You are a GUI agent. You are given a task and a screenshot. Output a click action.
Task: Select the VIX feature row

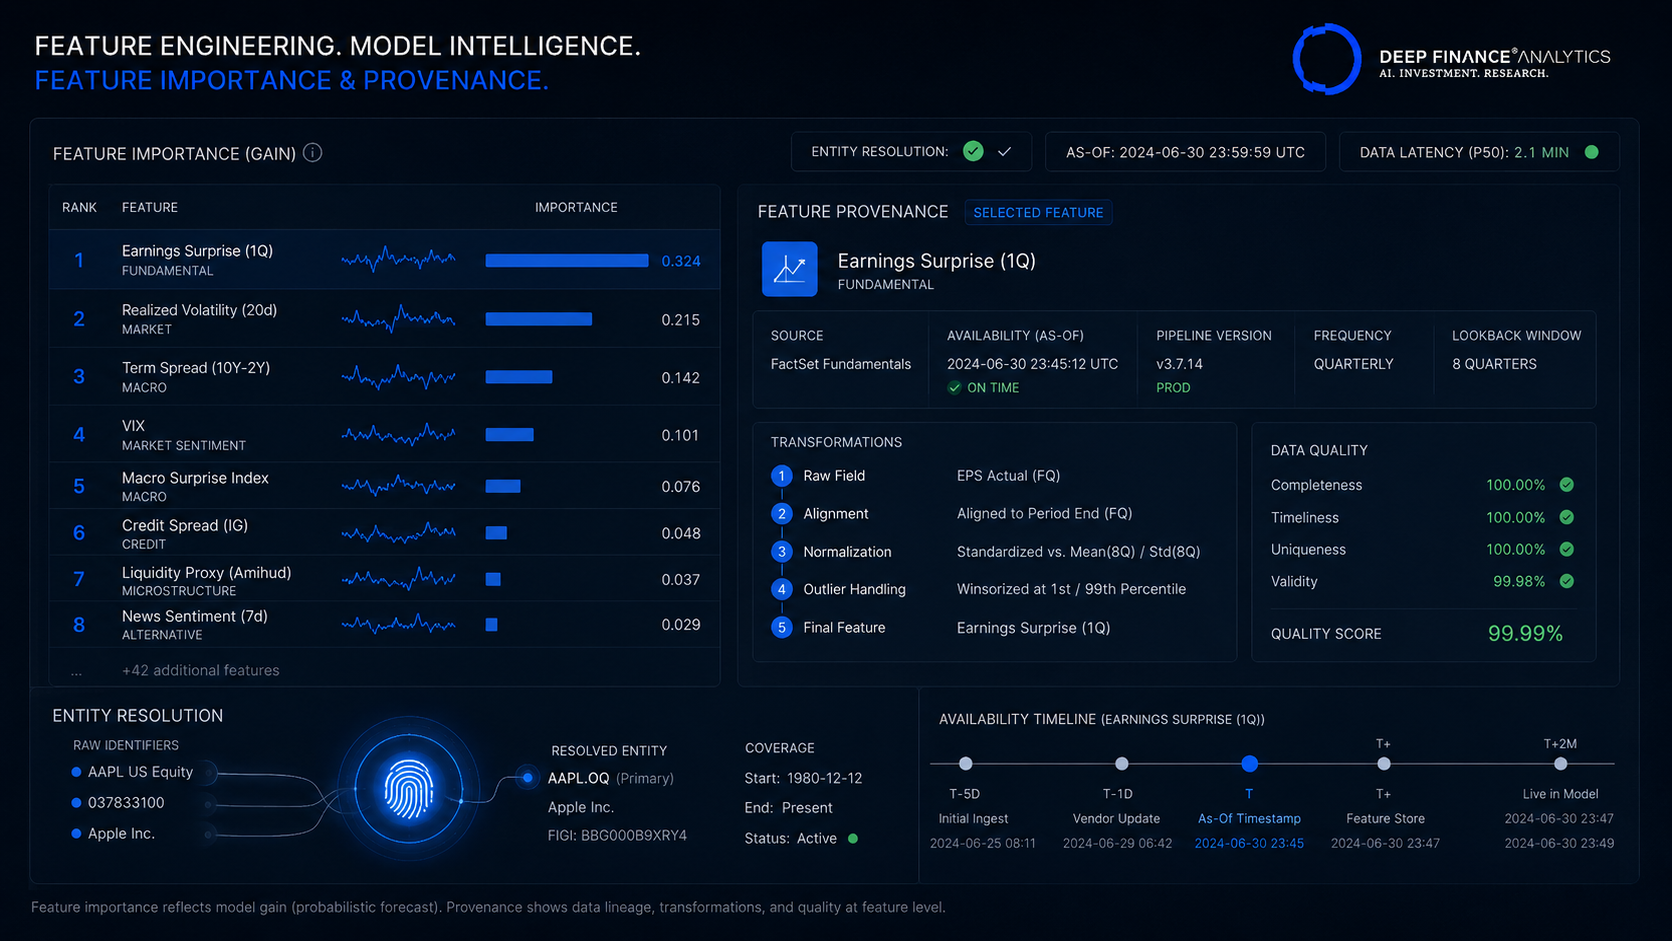[384, 435]
